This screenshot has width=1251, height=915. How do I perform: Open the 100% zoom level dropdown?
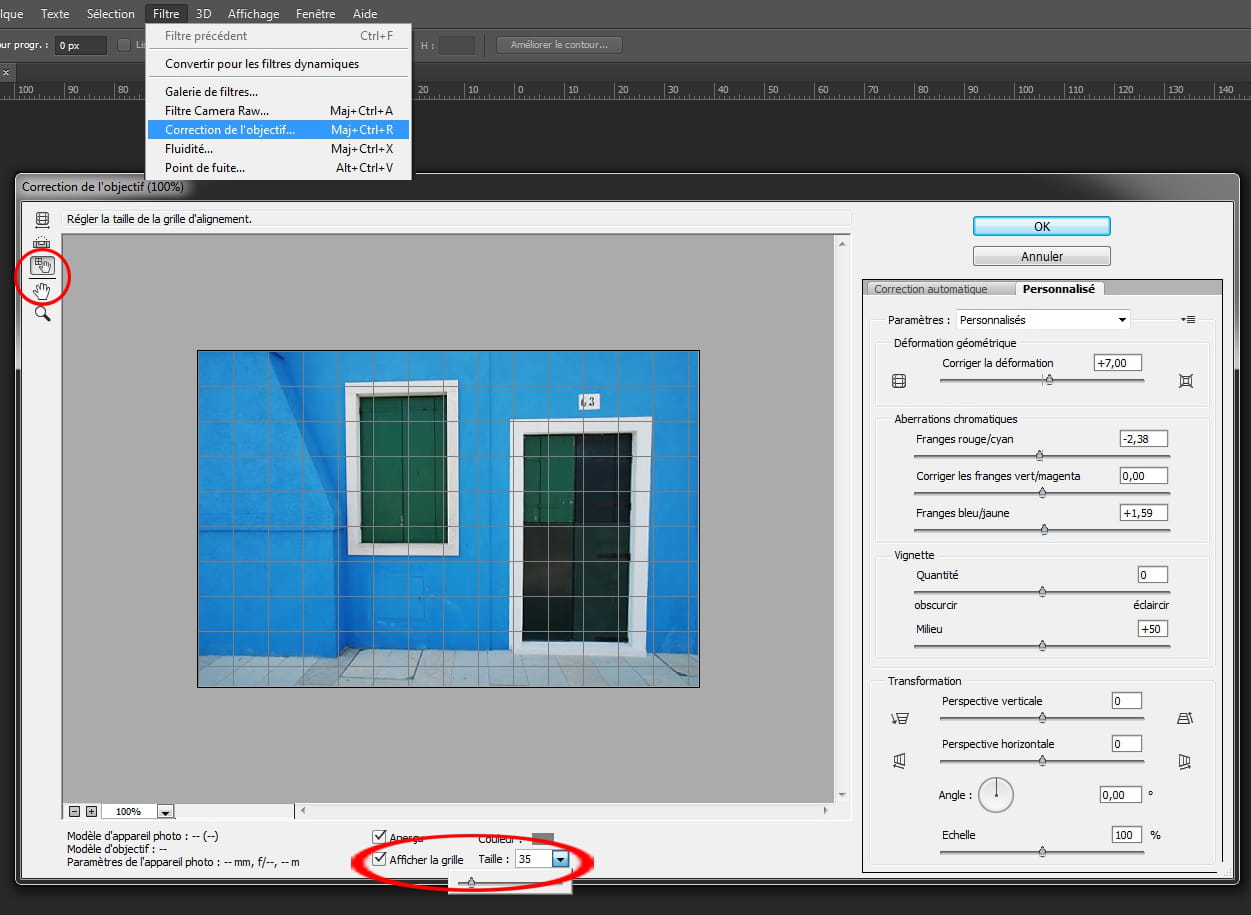pyautogui.click(x=165, y=812)
